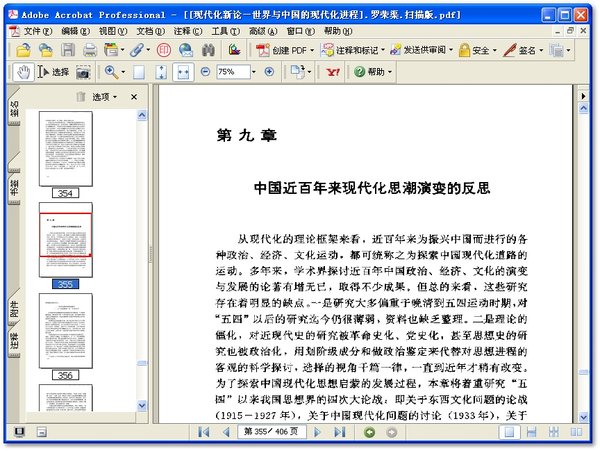The image size is (600, 451).
Task: Click the Yahoo Y! toolbar icon
Action: click(x=333, y=72)
